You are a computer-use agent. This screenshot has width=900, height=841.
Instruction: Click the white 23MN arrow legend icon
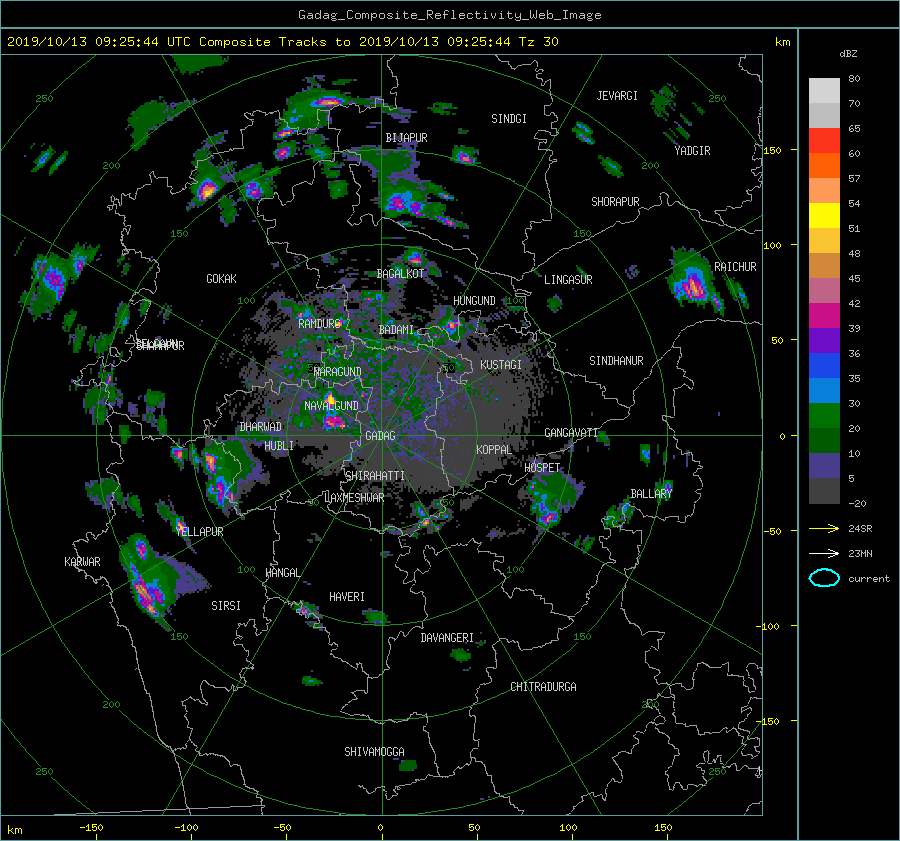824,553
